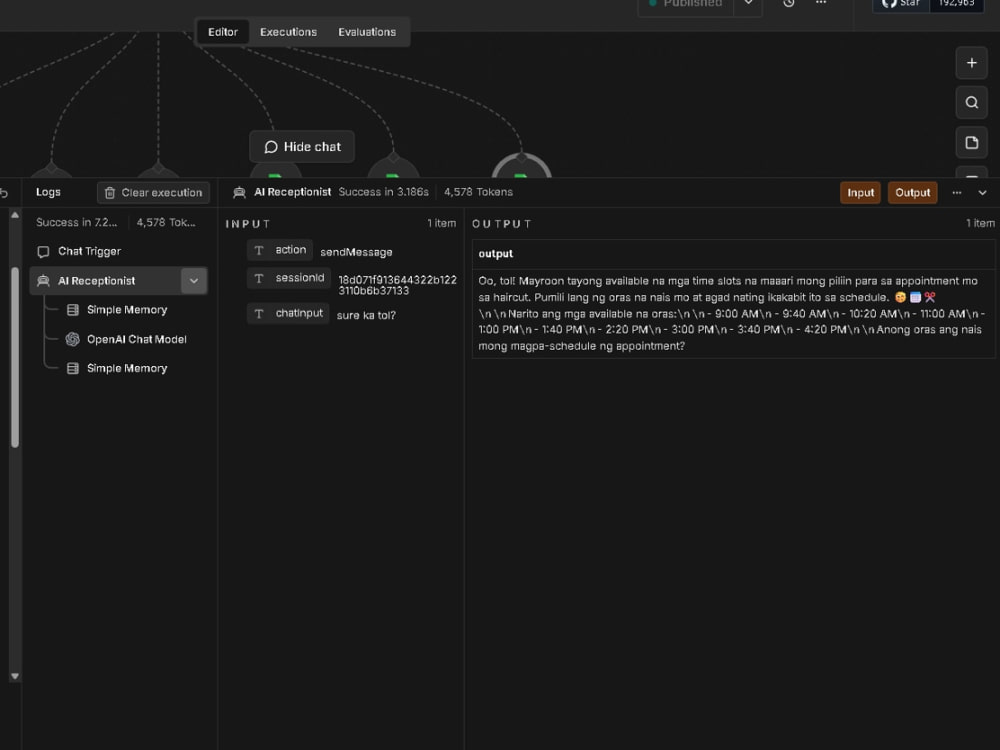Switch to the Editor tab
The image size is (1000, 750).
pyautogui.click(x=223, y=32)
